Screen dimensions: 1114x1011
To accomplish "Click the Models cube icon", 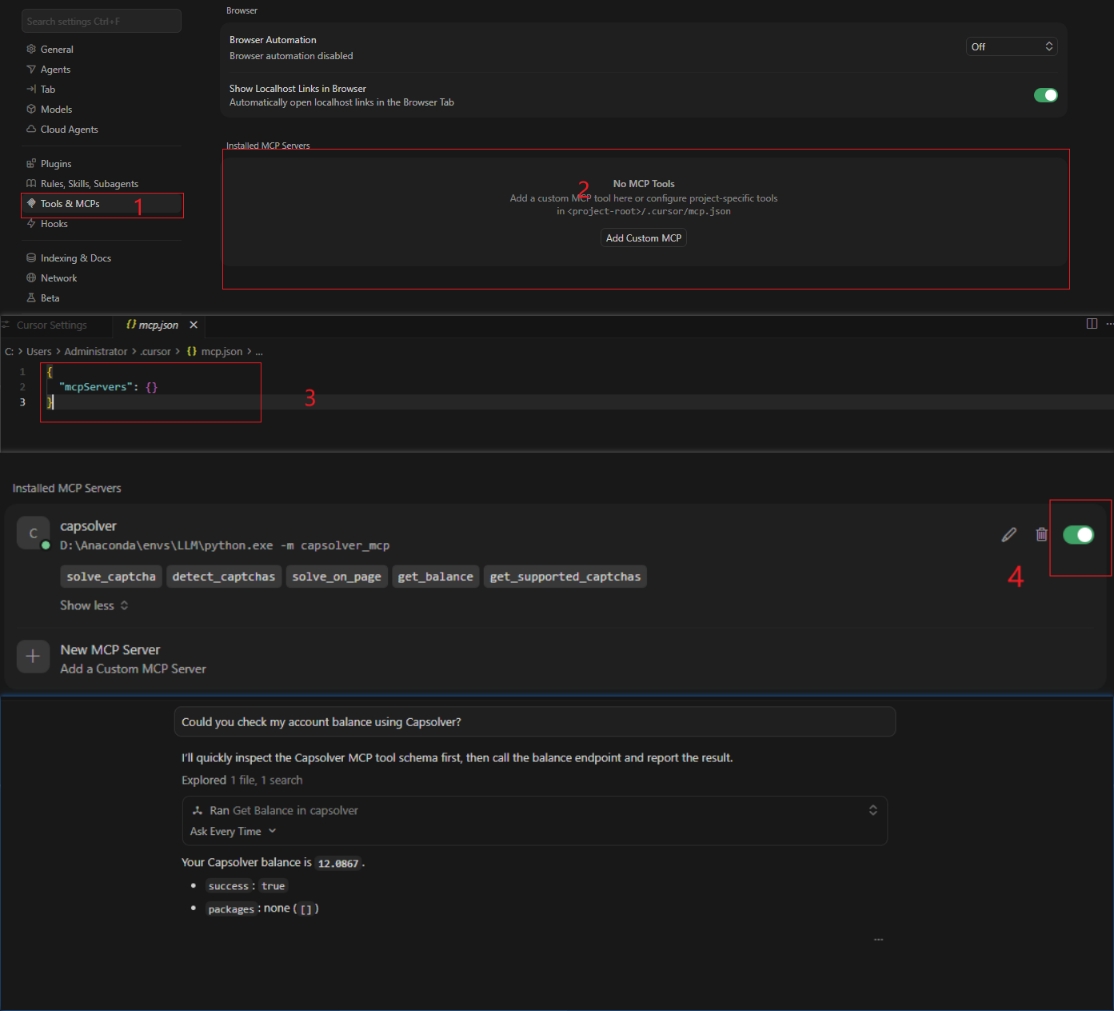I will 31,109.
